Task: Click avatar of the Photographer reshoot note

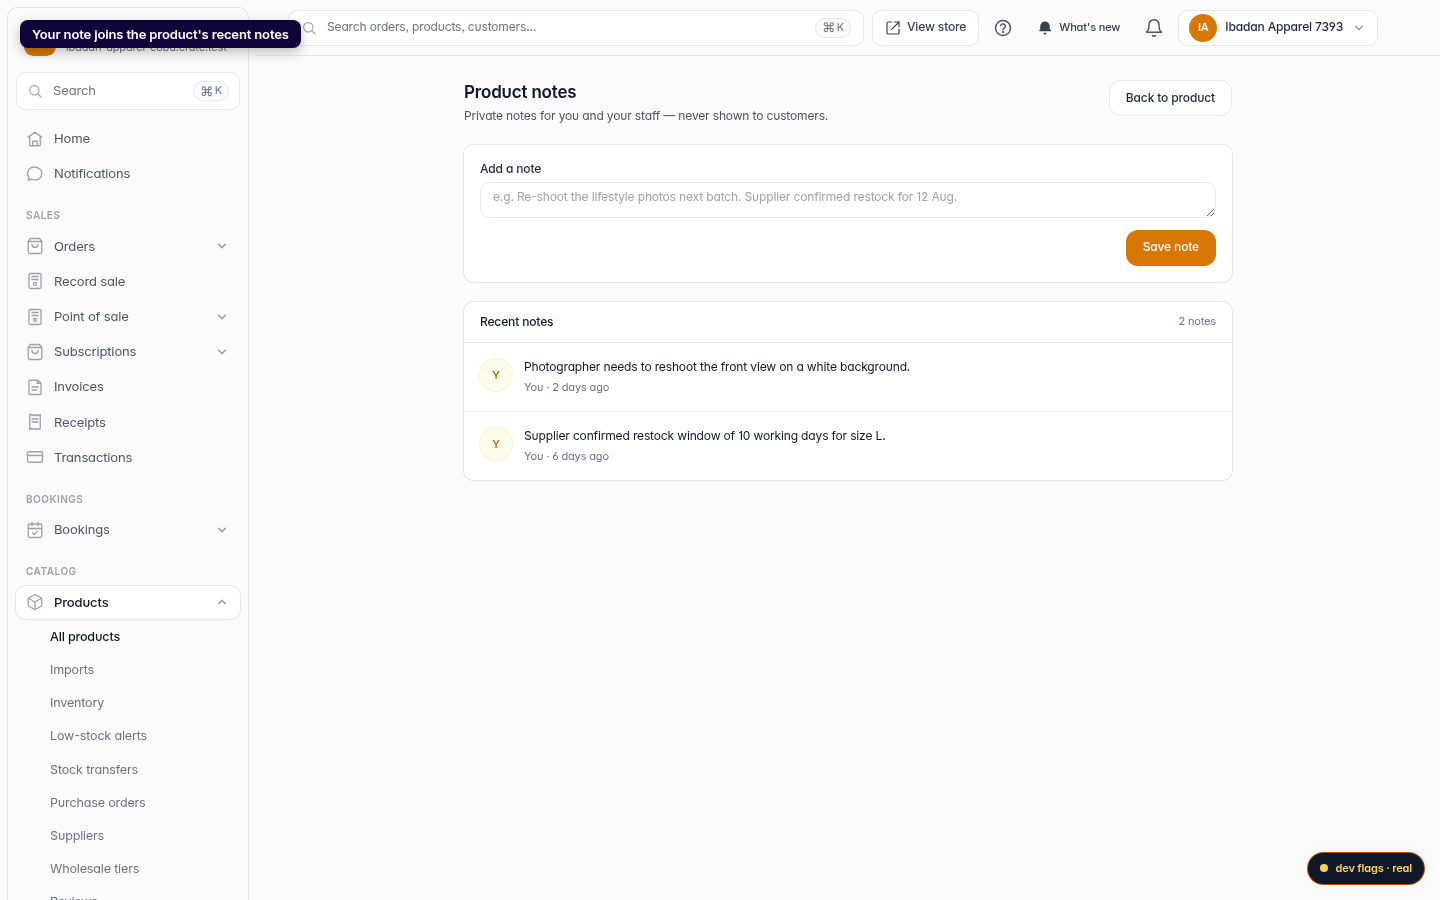Action: tap(496, 375)
